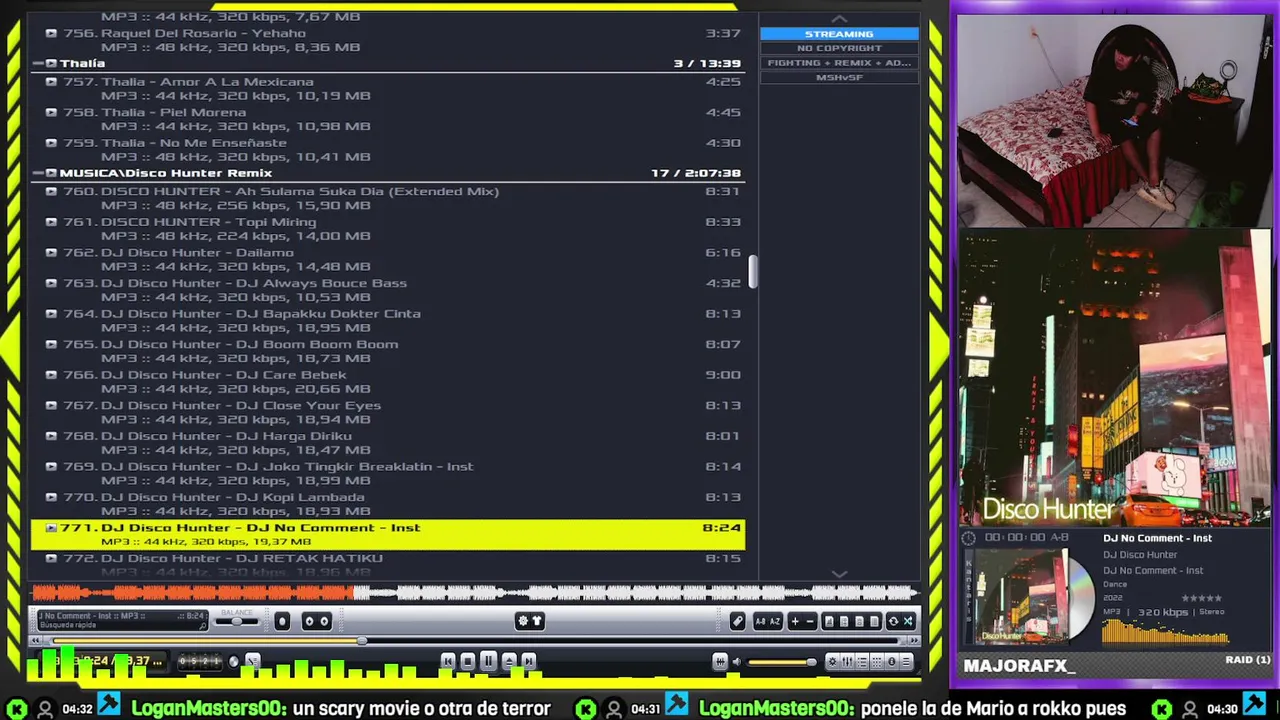Toggle checkbox for track 770 DJ Kopi Lambada
The height and width of the screenshot is (720, 1280).
[x=51, y=497]
